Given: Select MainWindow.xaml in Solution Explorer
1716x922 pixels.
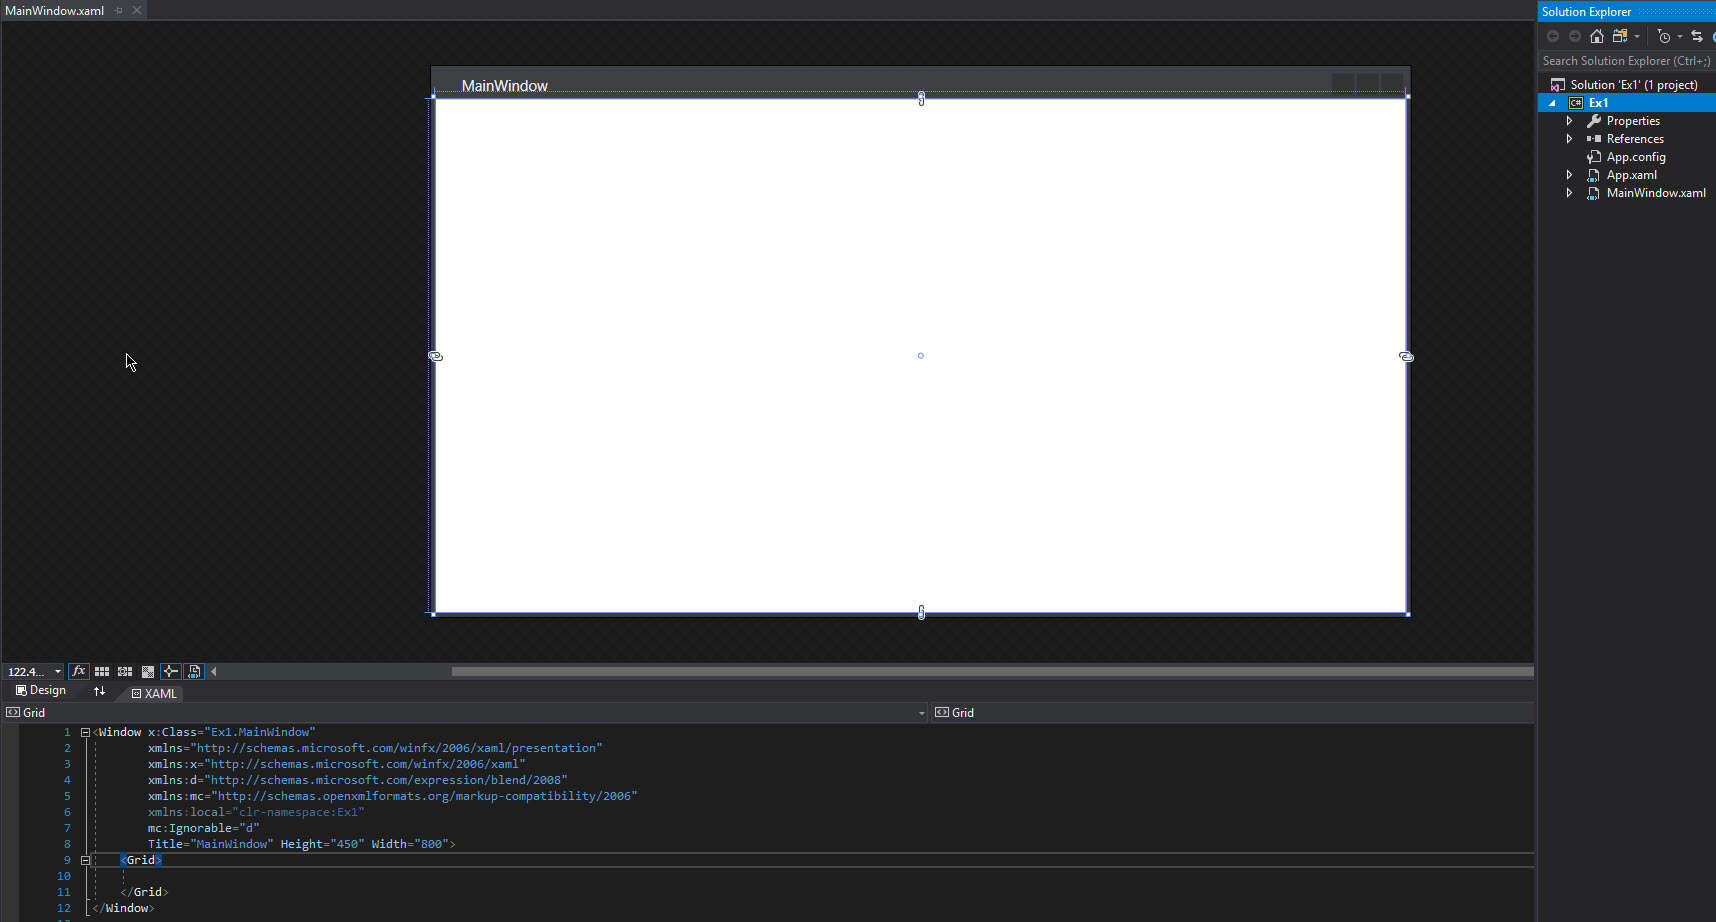Looking at the screenshot, I should coord(1656,193).
